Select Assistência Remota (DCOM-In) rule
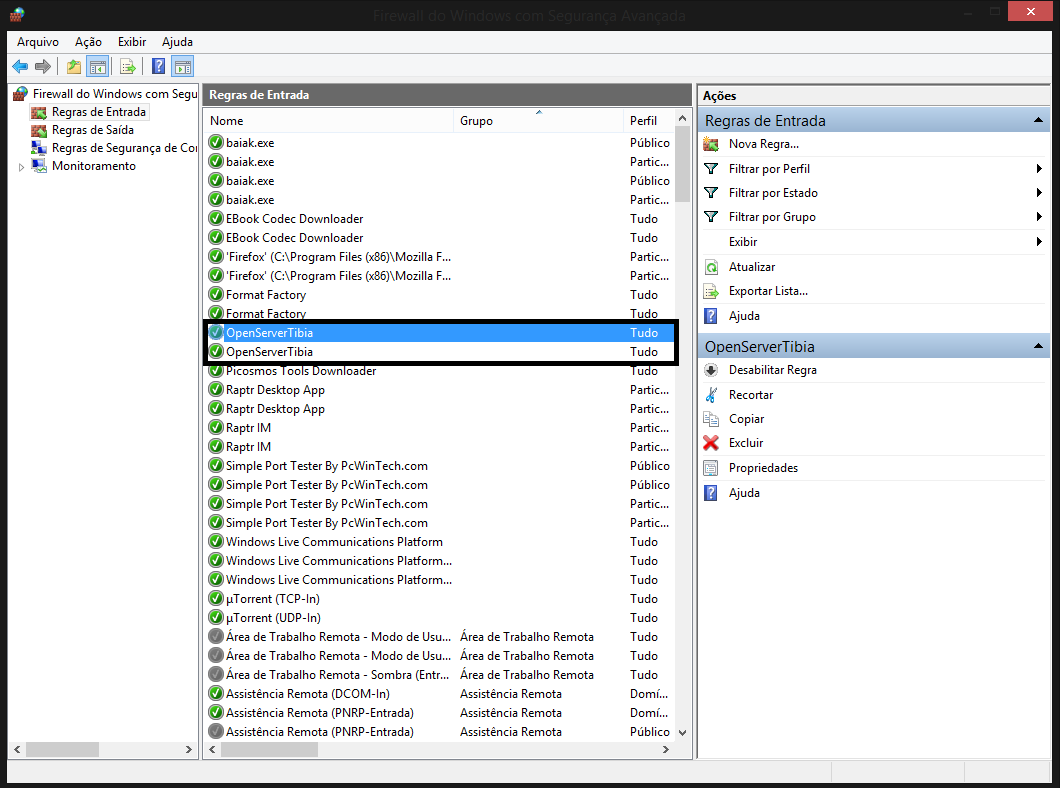This screenshot has width=1060, height=788. point(441,693)
